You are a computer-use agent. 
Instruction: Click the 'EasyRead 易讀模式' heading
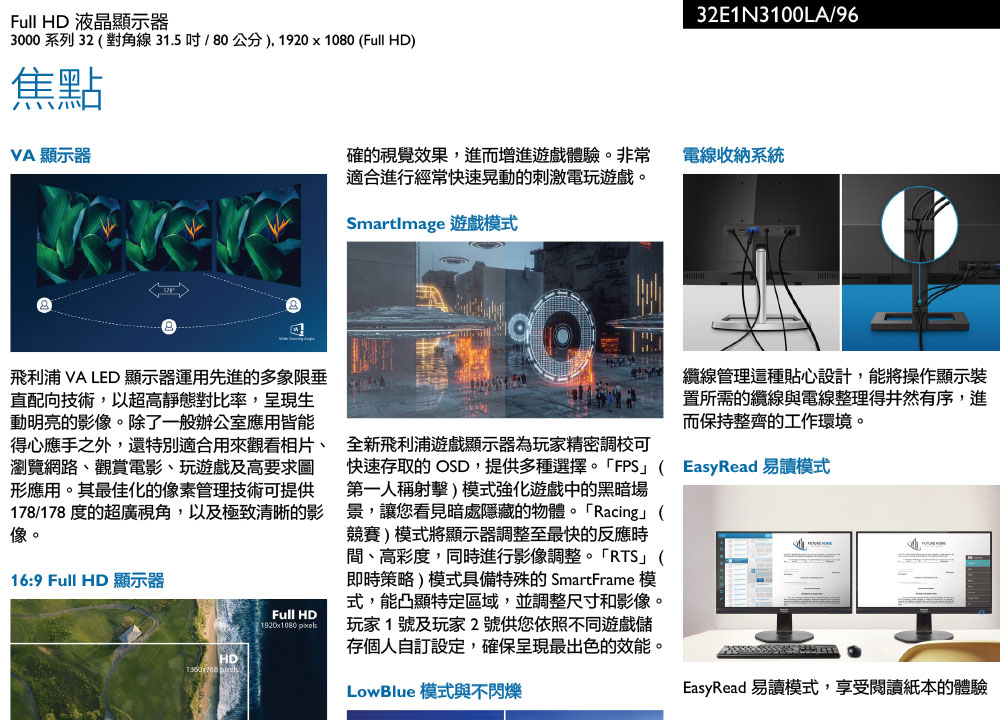click(x=756, y=466)
